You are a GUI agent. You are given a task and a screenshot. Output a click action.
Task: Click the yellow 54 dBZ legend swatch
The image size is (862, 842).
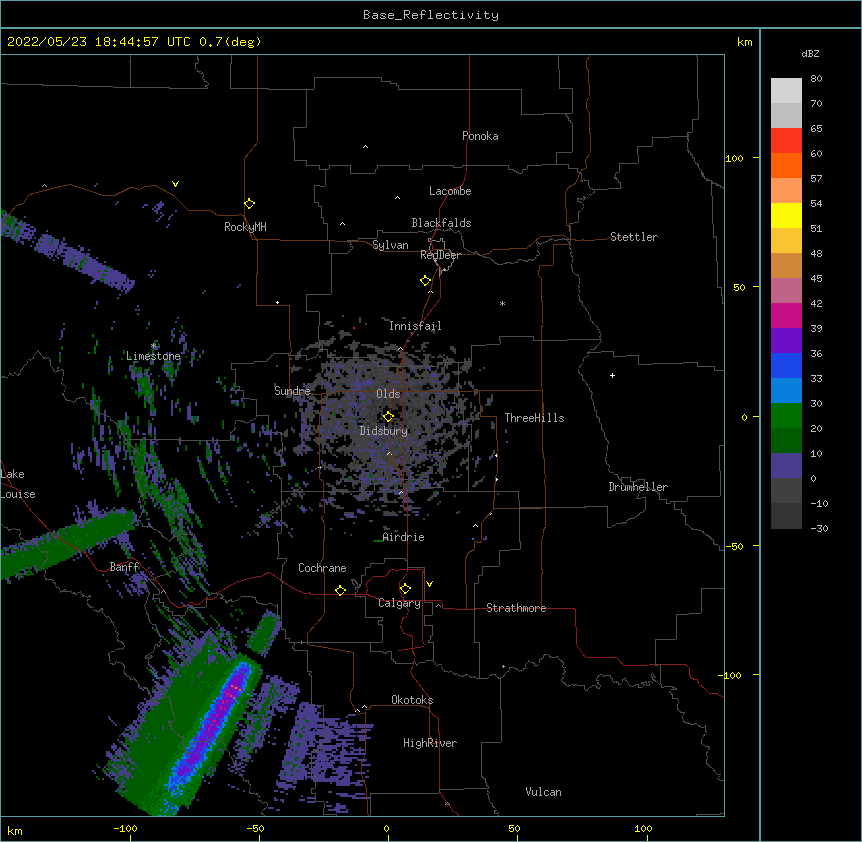[786, 215]
